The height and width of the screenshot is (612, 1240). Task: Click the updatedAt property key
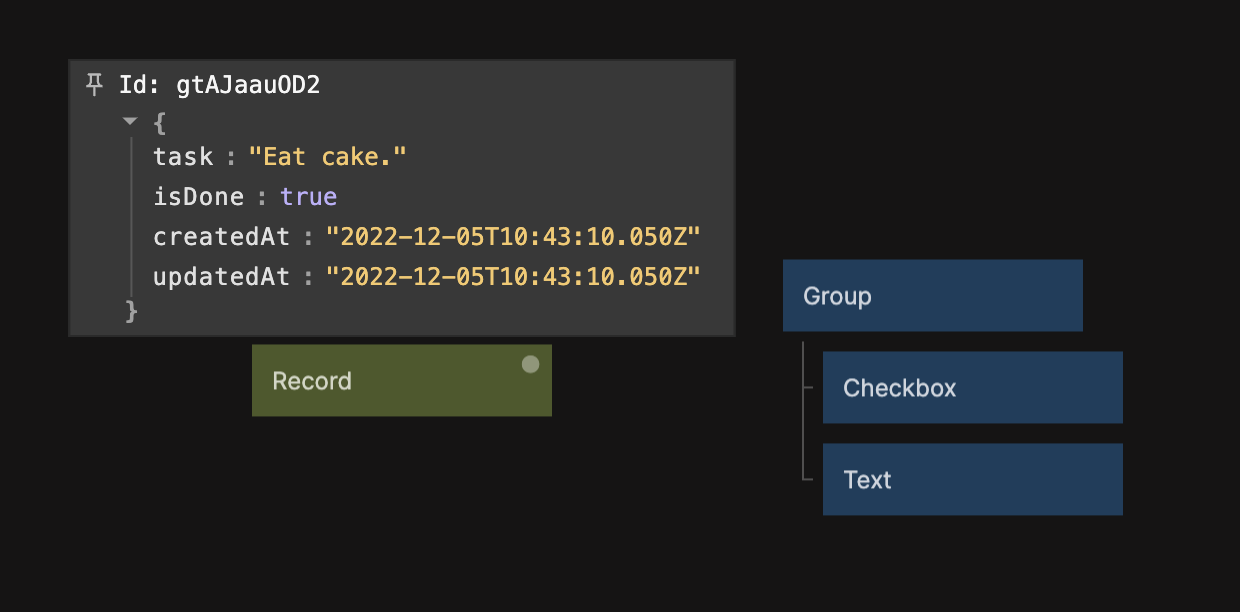tap(221, 277)
